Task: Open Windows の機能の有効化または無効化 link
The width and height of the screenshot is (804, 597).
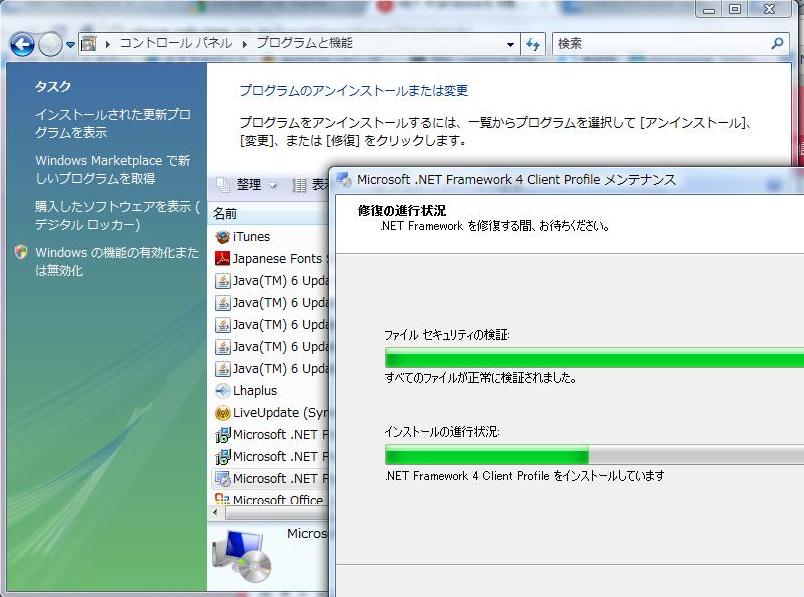Action: [x=117, y=262]
